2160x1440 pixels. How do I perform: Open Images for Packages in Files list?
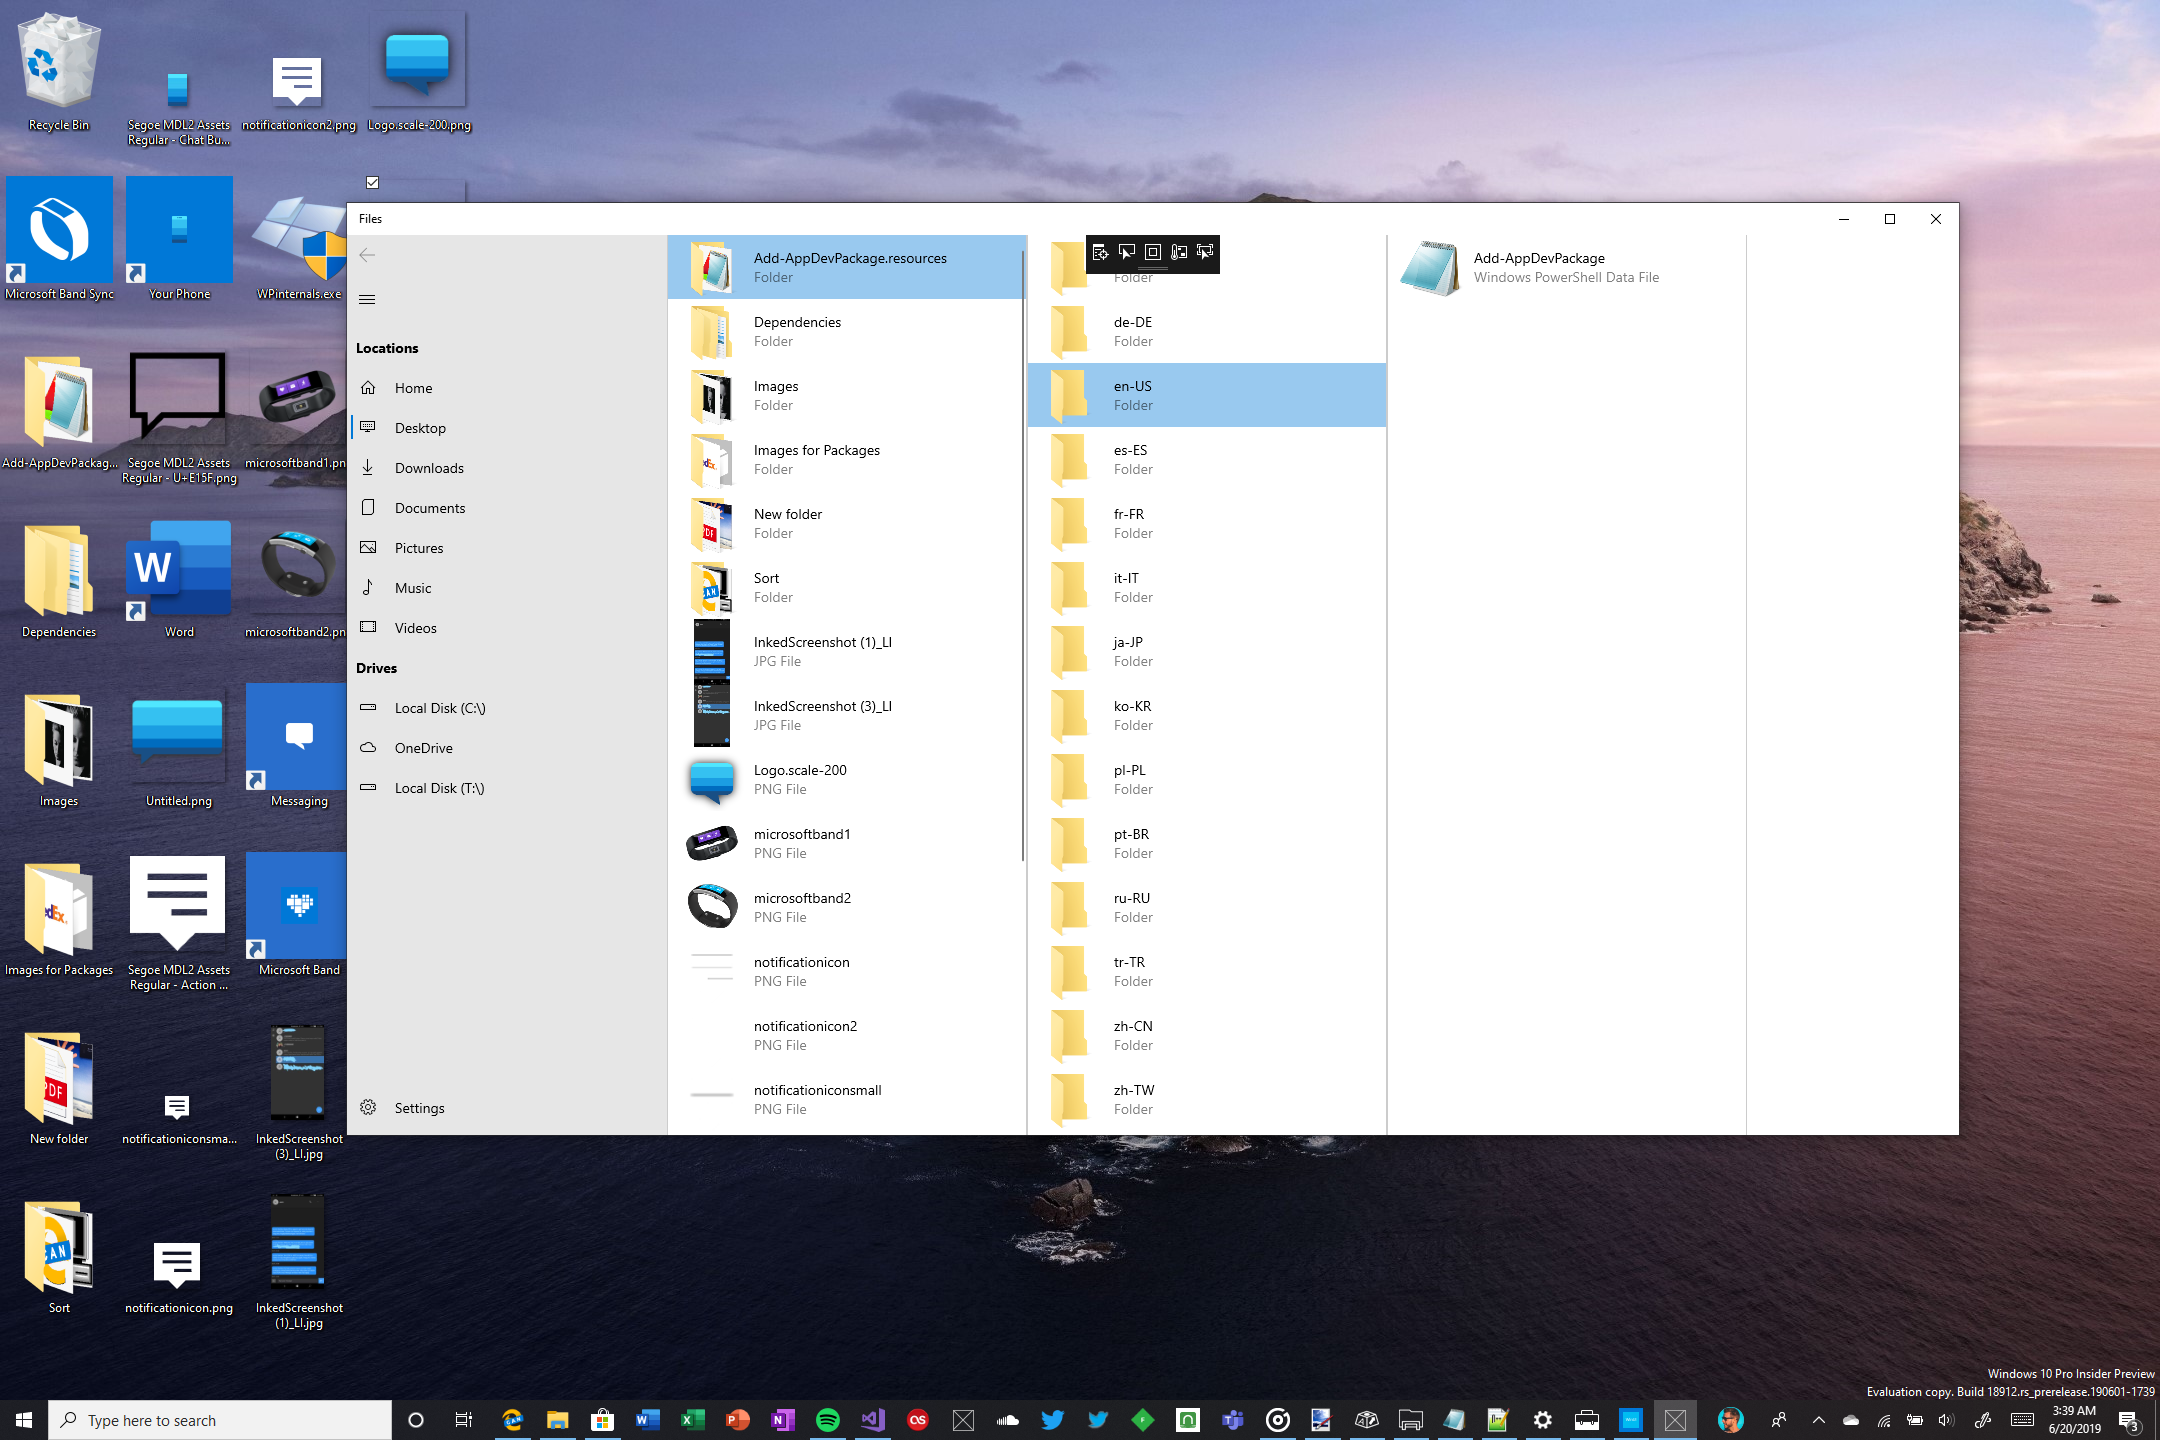846,459
